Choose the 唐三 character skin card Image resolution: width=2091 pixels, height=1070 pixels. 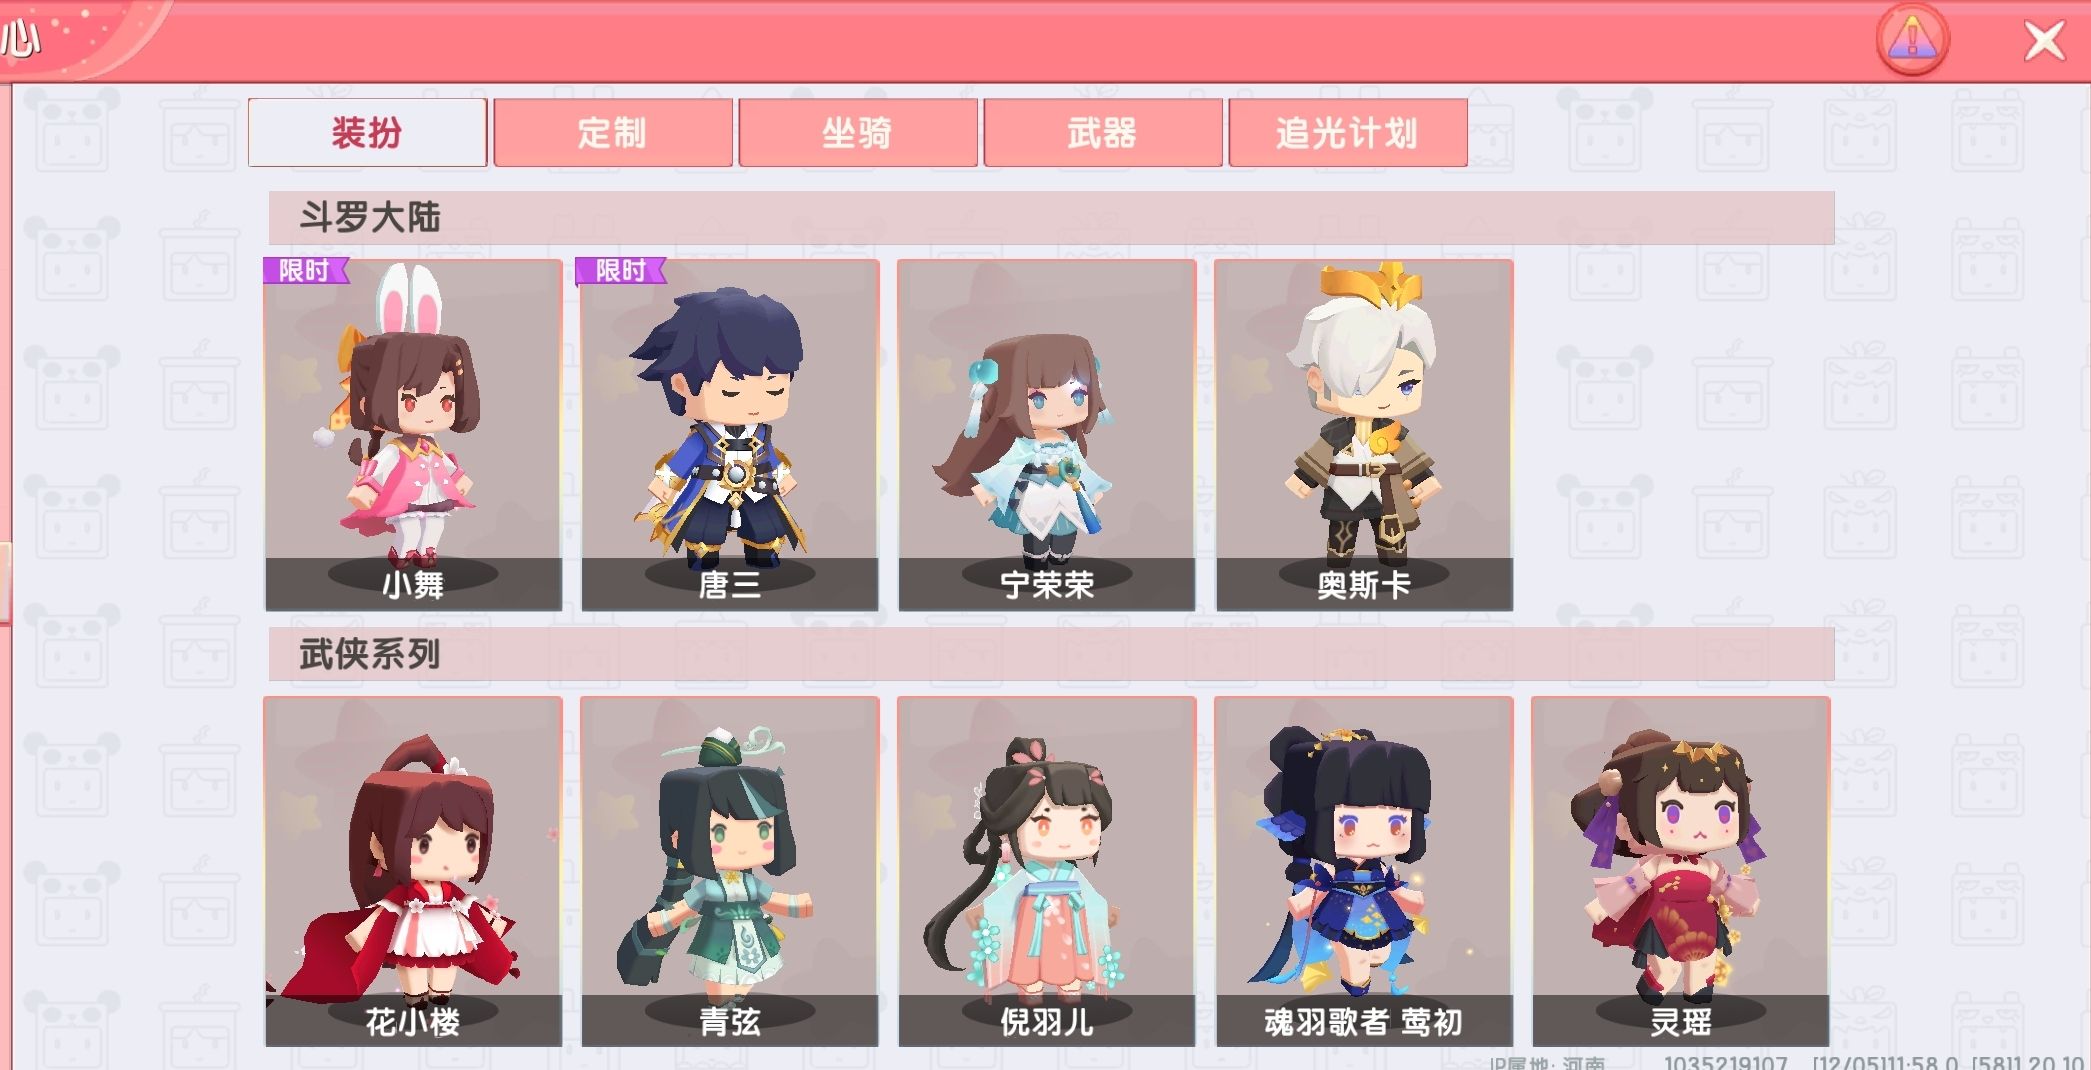click(730, 435)
